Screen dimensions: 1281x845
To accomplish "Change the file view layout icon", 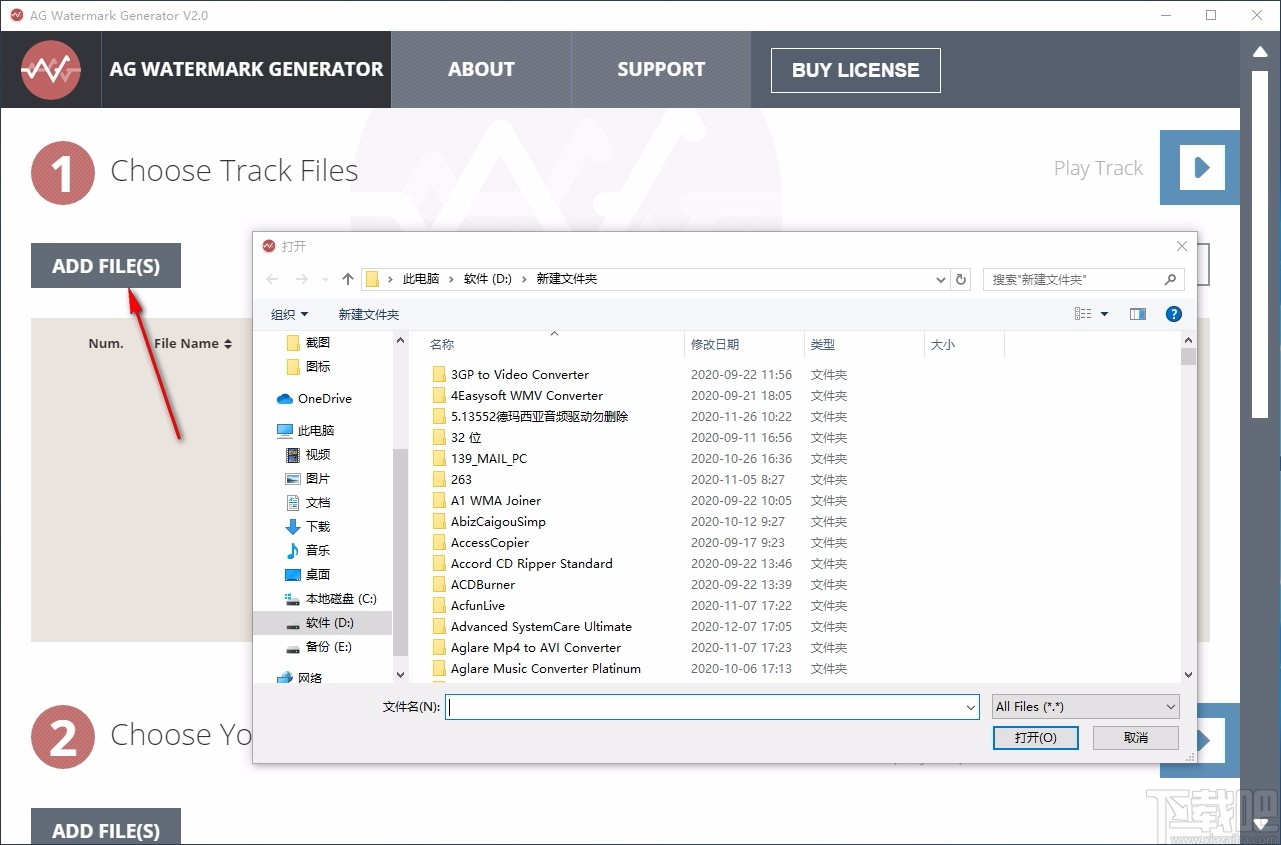I will point(1083,314).
